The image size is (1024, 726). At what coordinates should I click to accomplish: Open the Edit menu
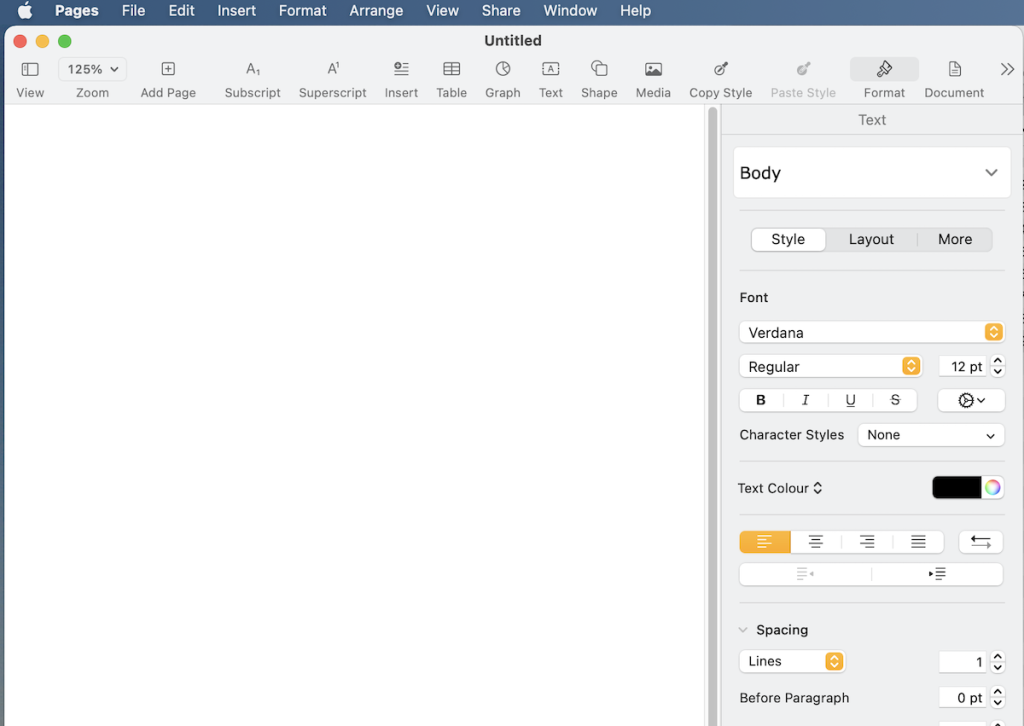point(182,10)
